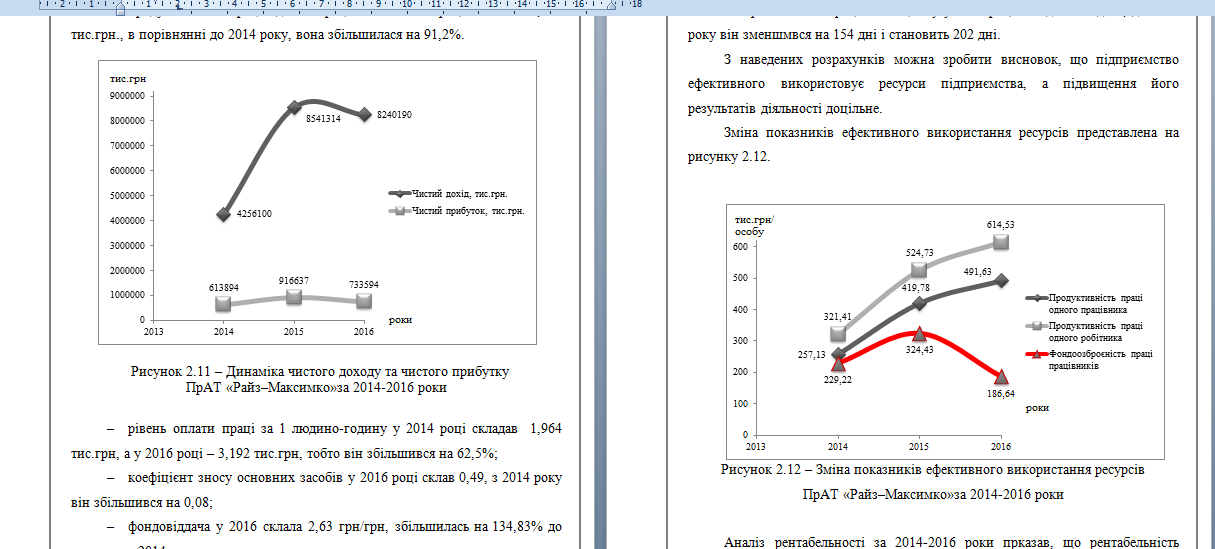The image size is (1215, 549).
Task: Click the 'тис.грн/ особу' axis title
Action: [755, 225]
